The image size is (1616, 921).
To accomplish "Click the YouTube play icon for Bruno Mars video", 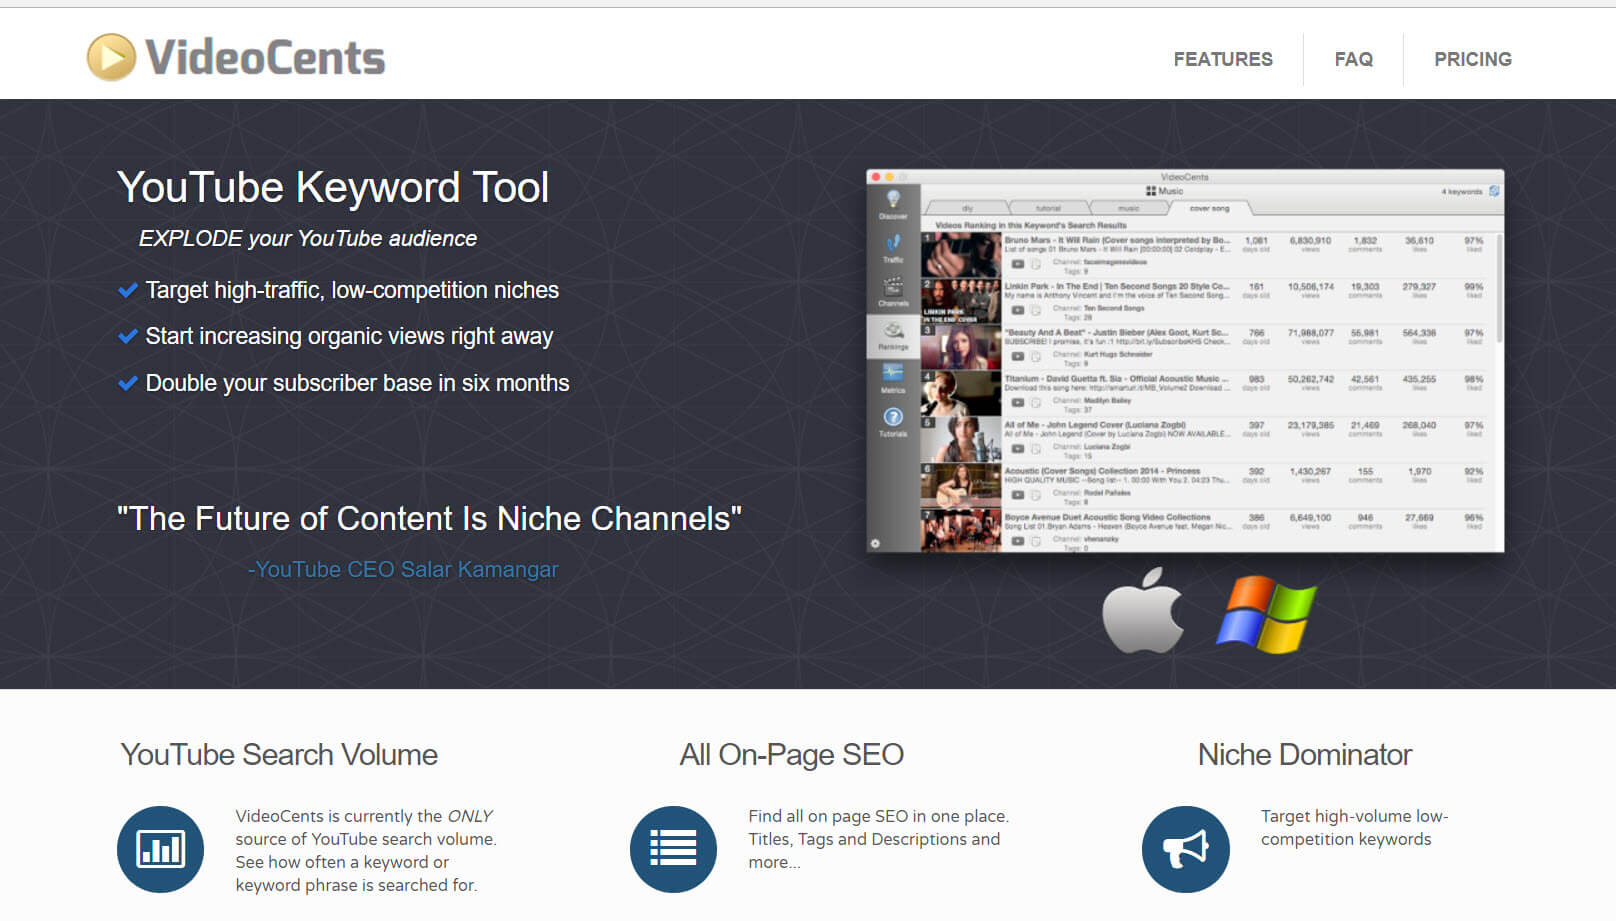I will [x=1017, y=264].
